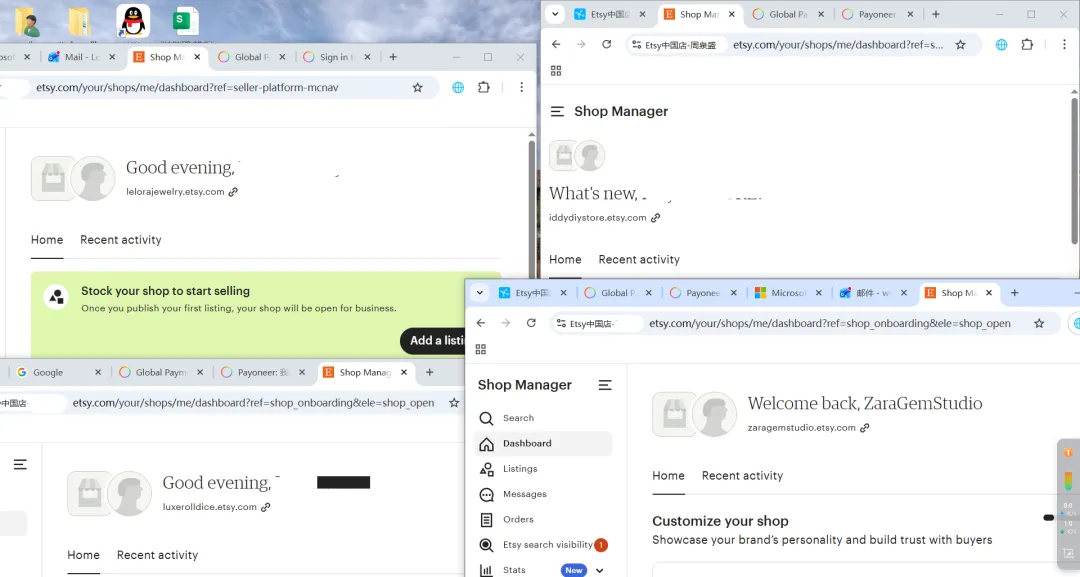This screenshot has height=577, width=1080.
Task: Click Add a listing button
Action: click(x=433, y=340)
